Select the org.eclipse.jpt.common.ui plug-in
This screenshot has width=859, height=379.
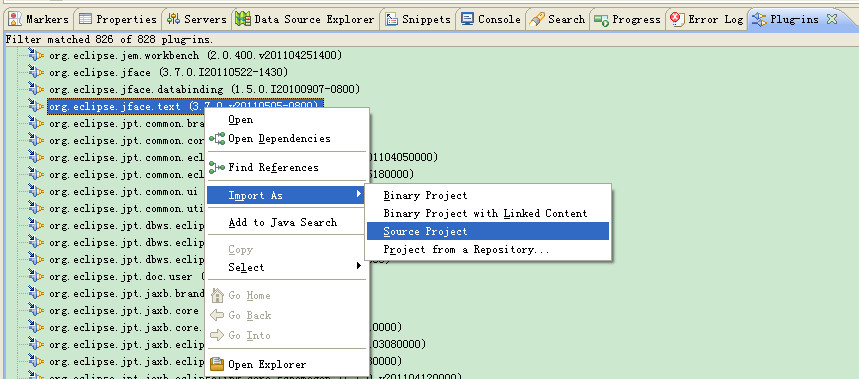pyautogui.click(x=123, y=192)
